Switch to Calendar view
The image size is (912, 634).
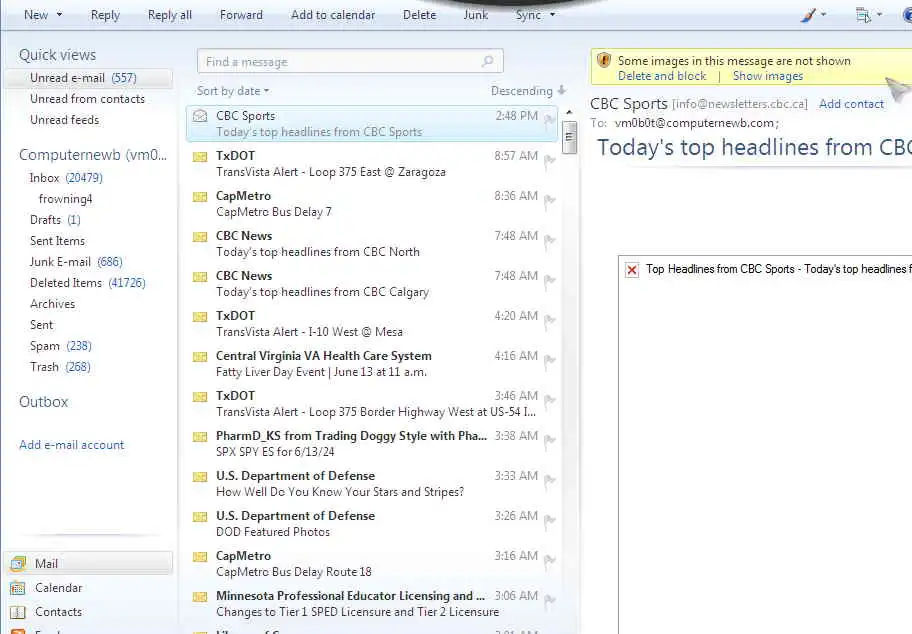point(58,587)
